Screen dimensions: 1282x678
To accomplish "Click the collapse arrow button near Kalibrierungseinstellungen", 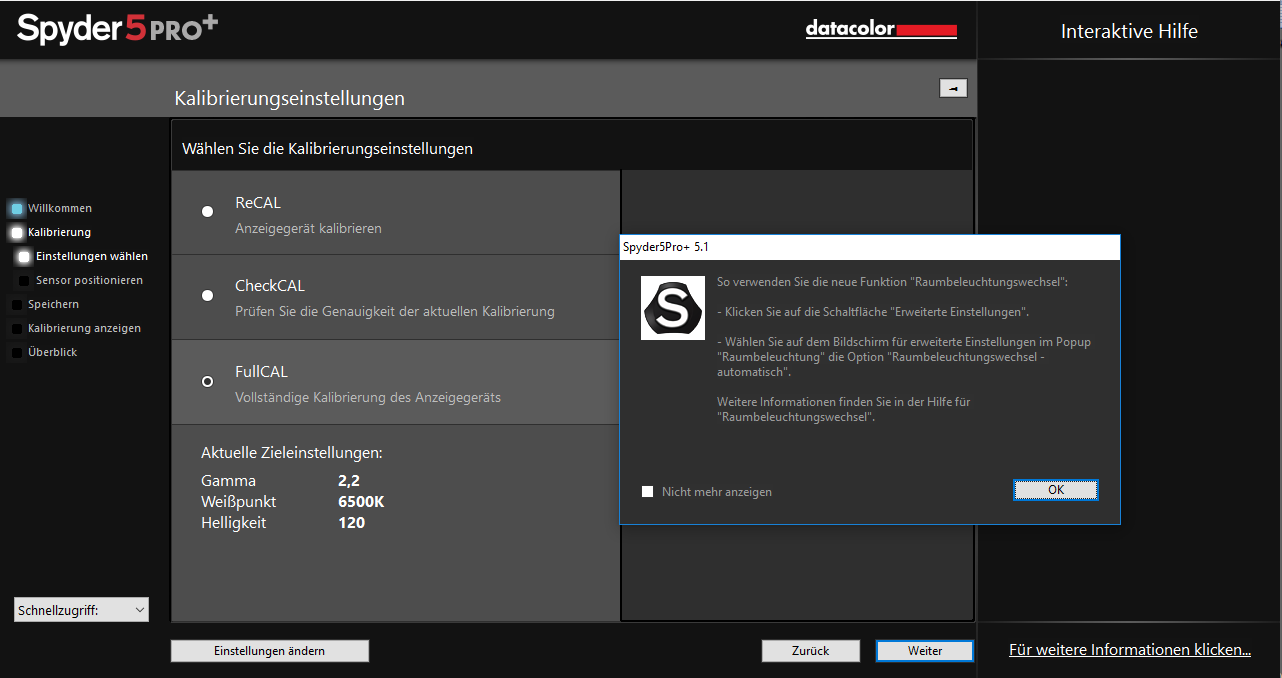I will pos(953,88).
